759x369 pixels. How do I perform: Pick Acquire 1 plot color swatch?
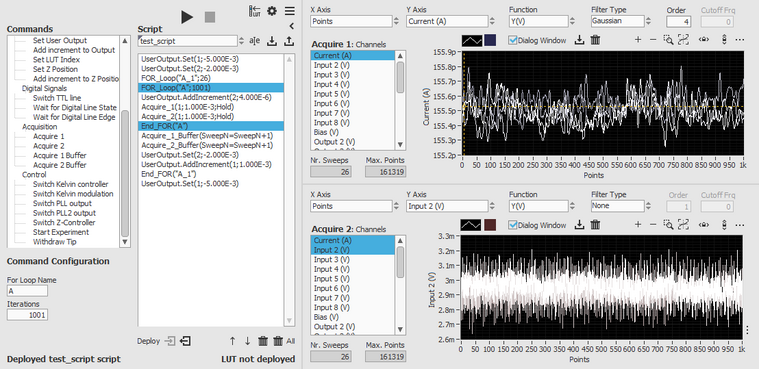point(490,40)
